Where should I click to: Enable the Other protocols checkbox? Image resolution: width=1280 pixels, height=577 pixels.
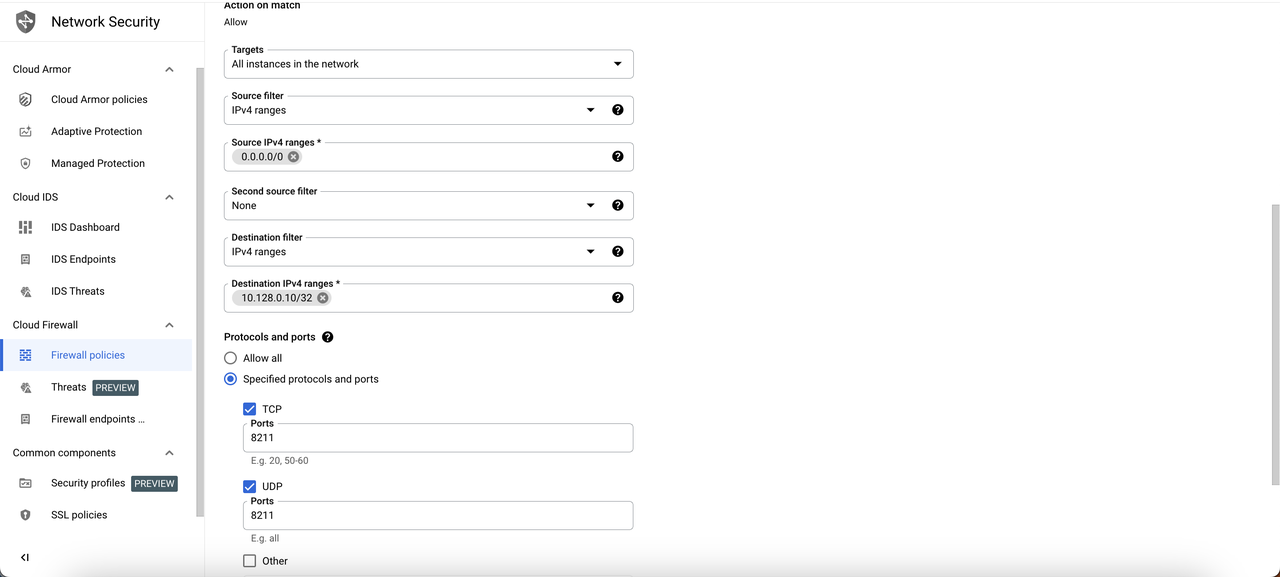(250, 561)
